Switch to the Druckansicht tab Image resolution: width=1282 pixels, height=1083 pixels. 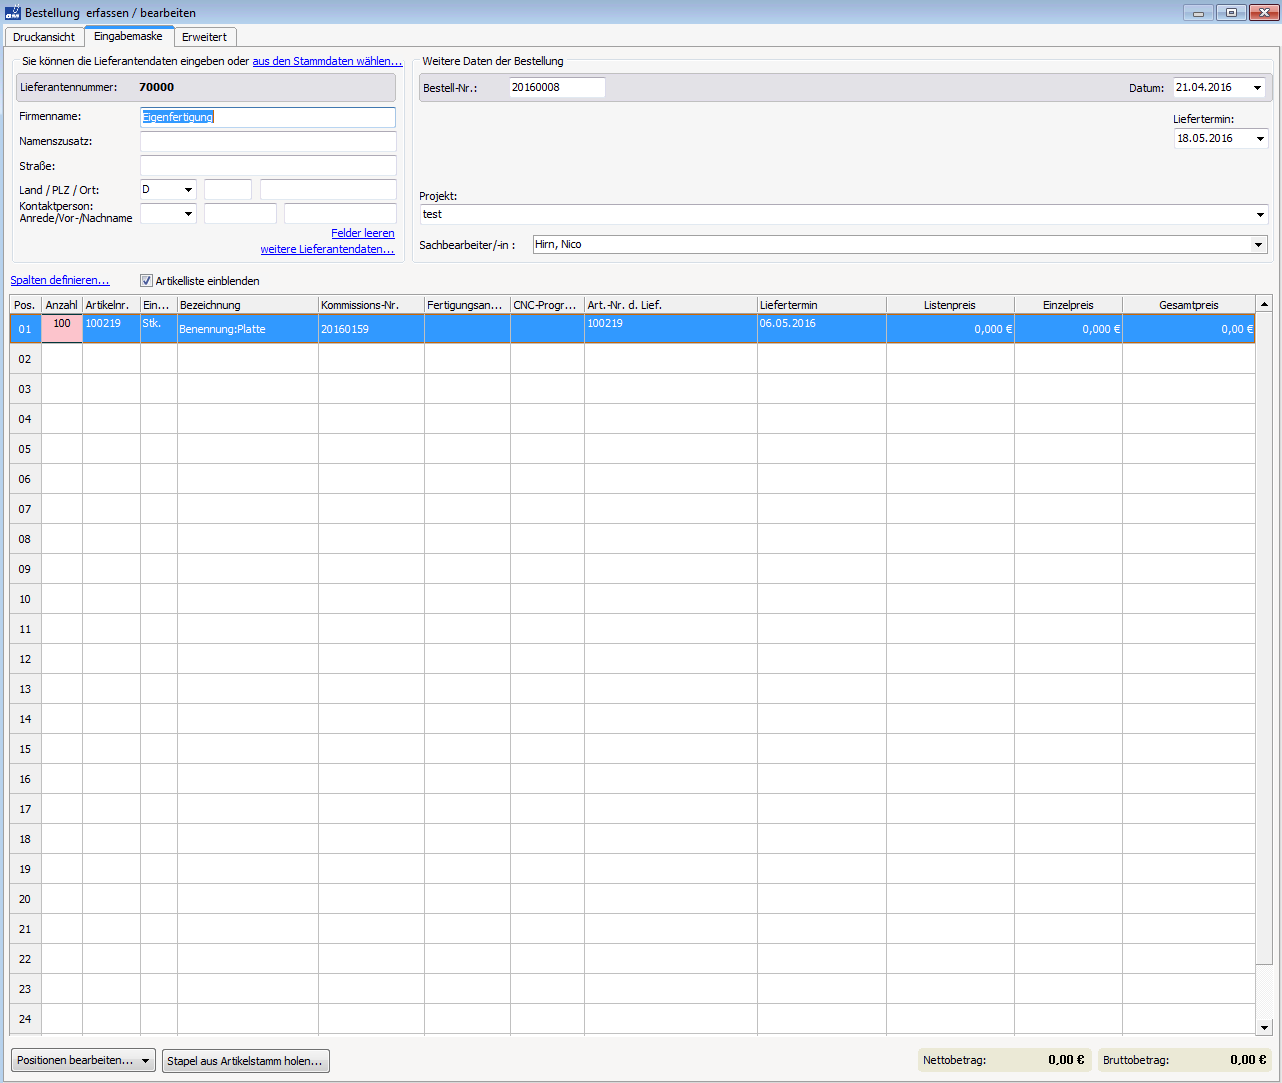(44, 37)
